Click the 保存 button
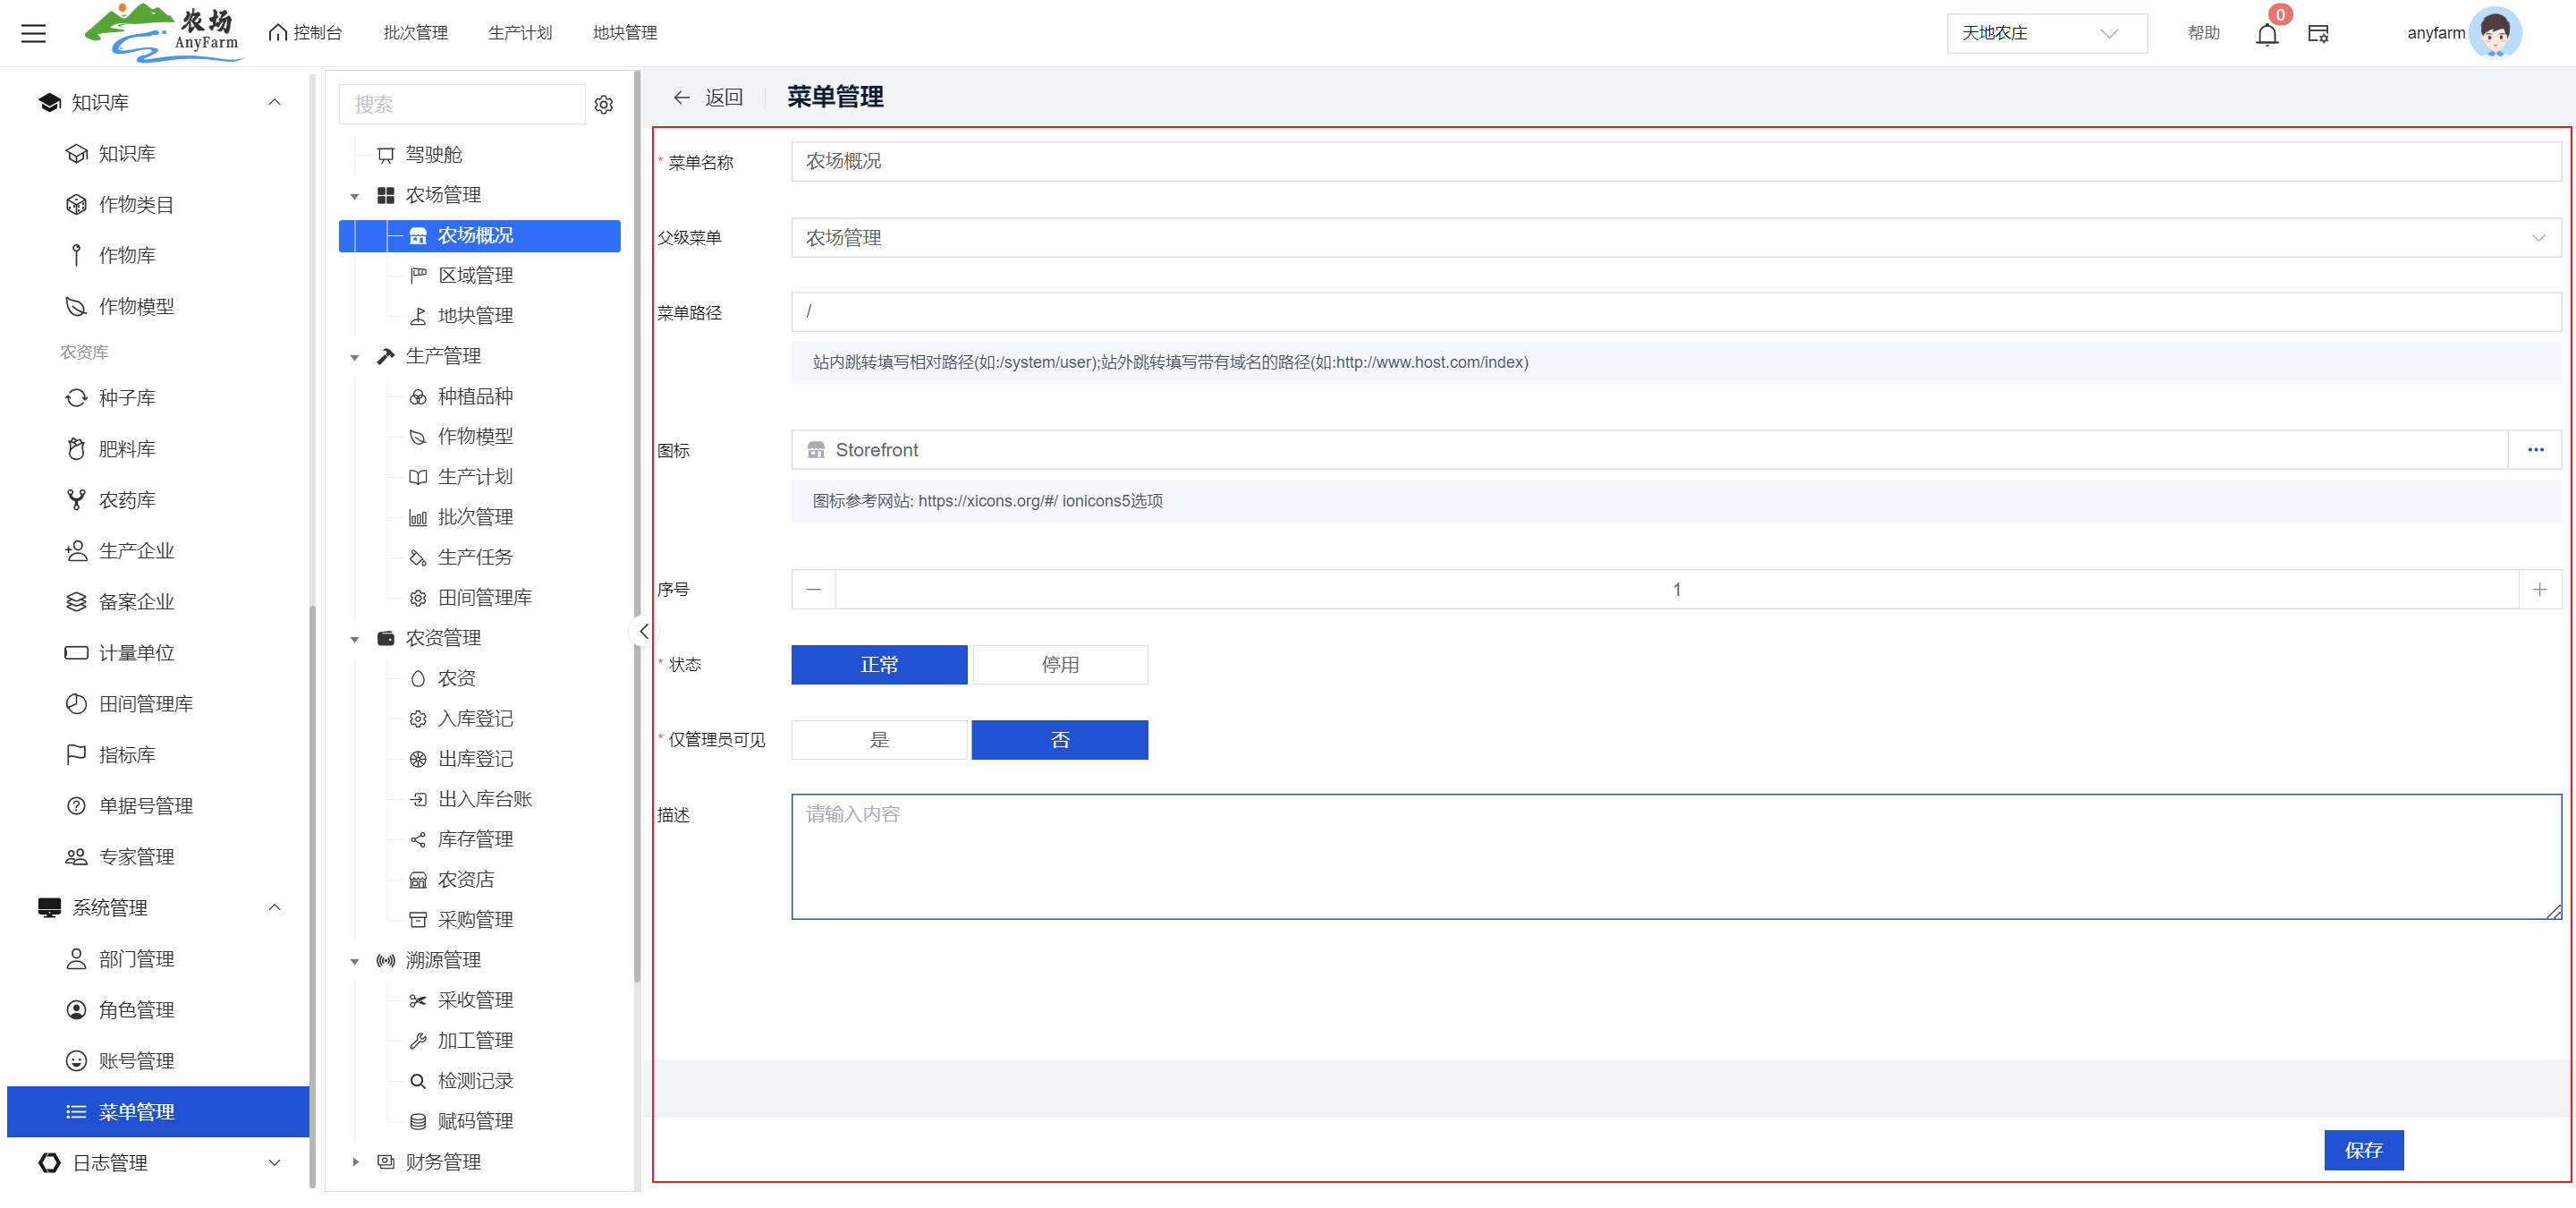This screenshot has height=1208, width=2576. 2362,1150
